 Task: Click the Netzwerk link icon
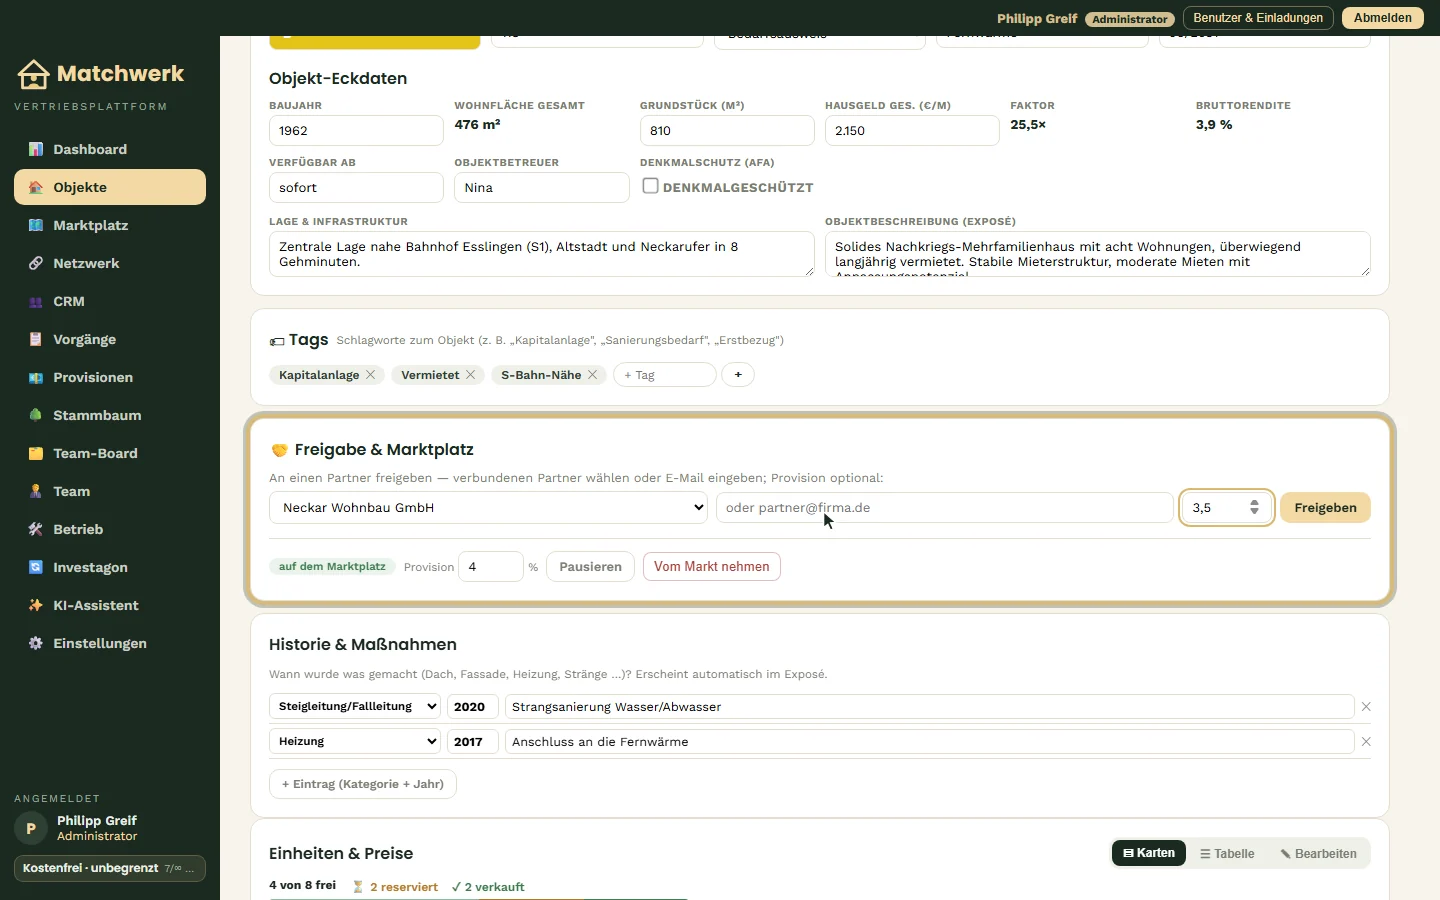(x=36, y=263)
